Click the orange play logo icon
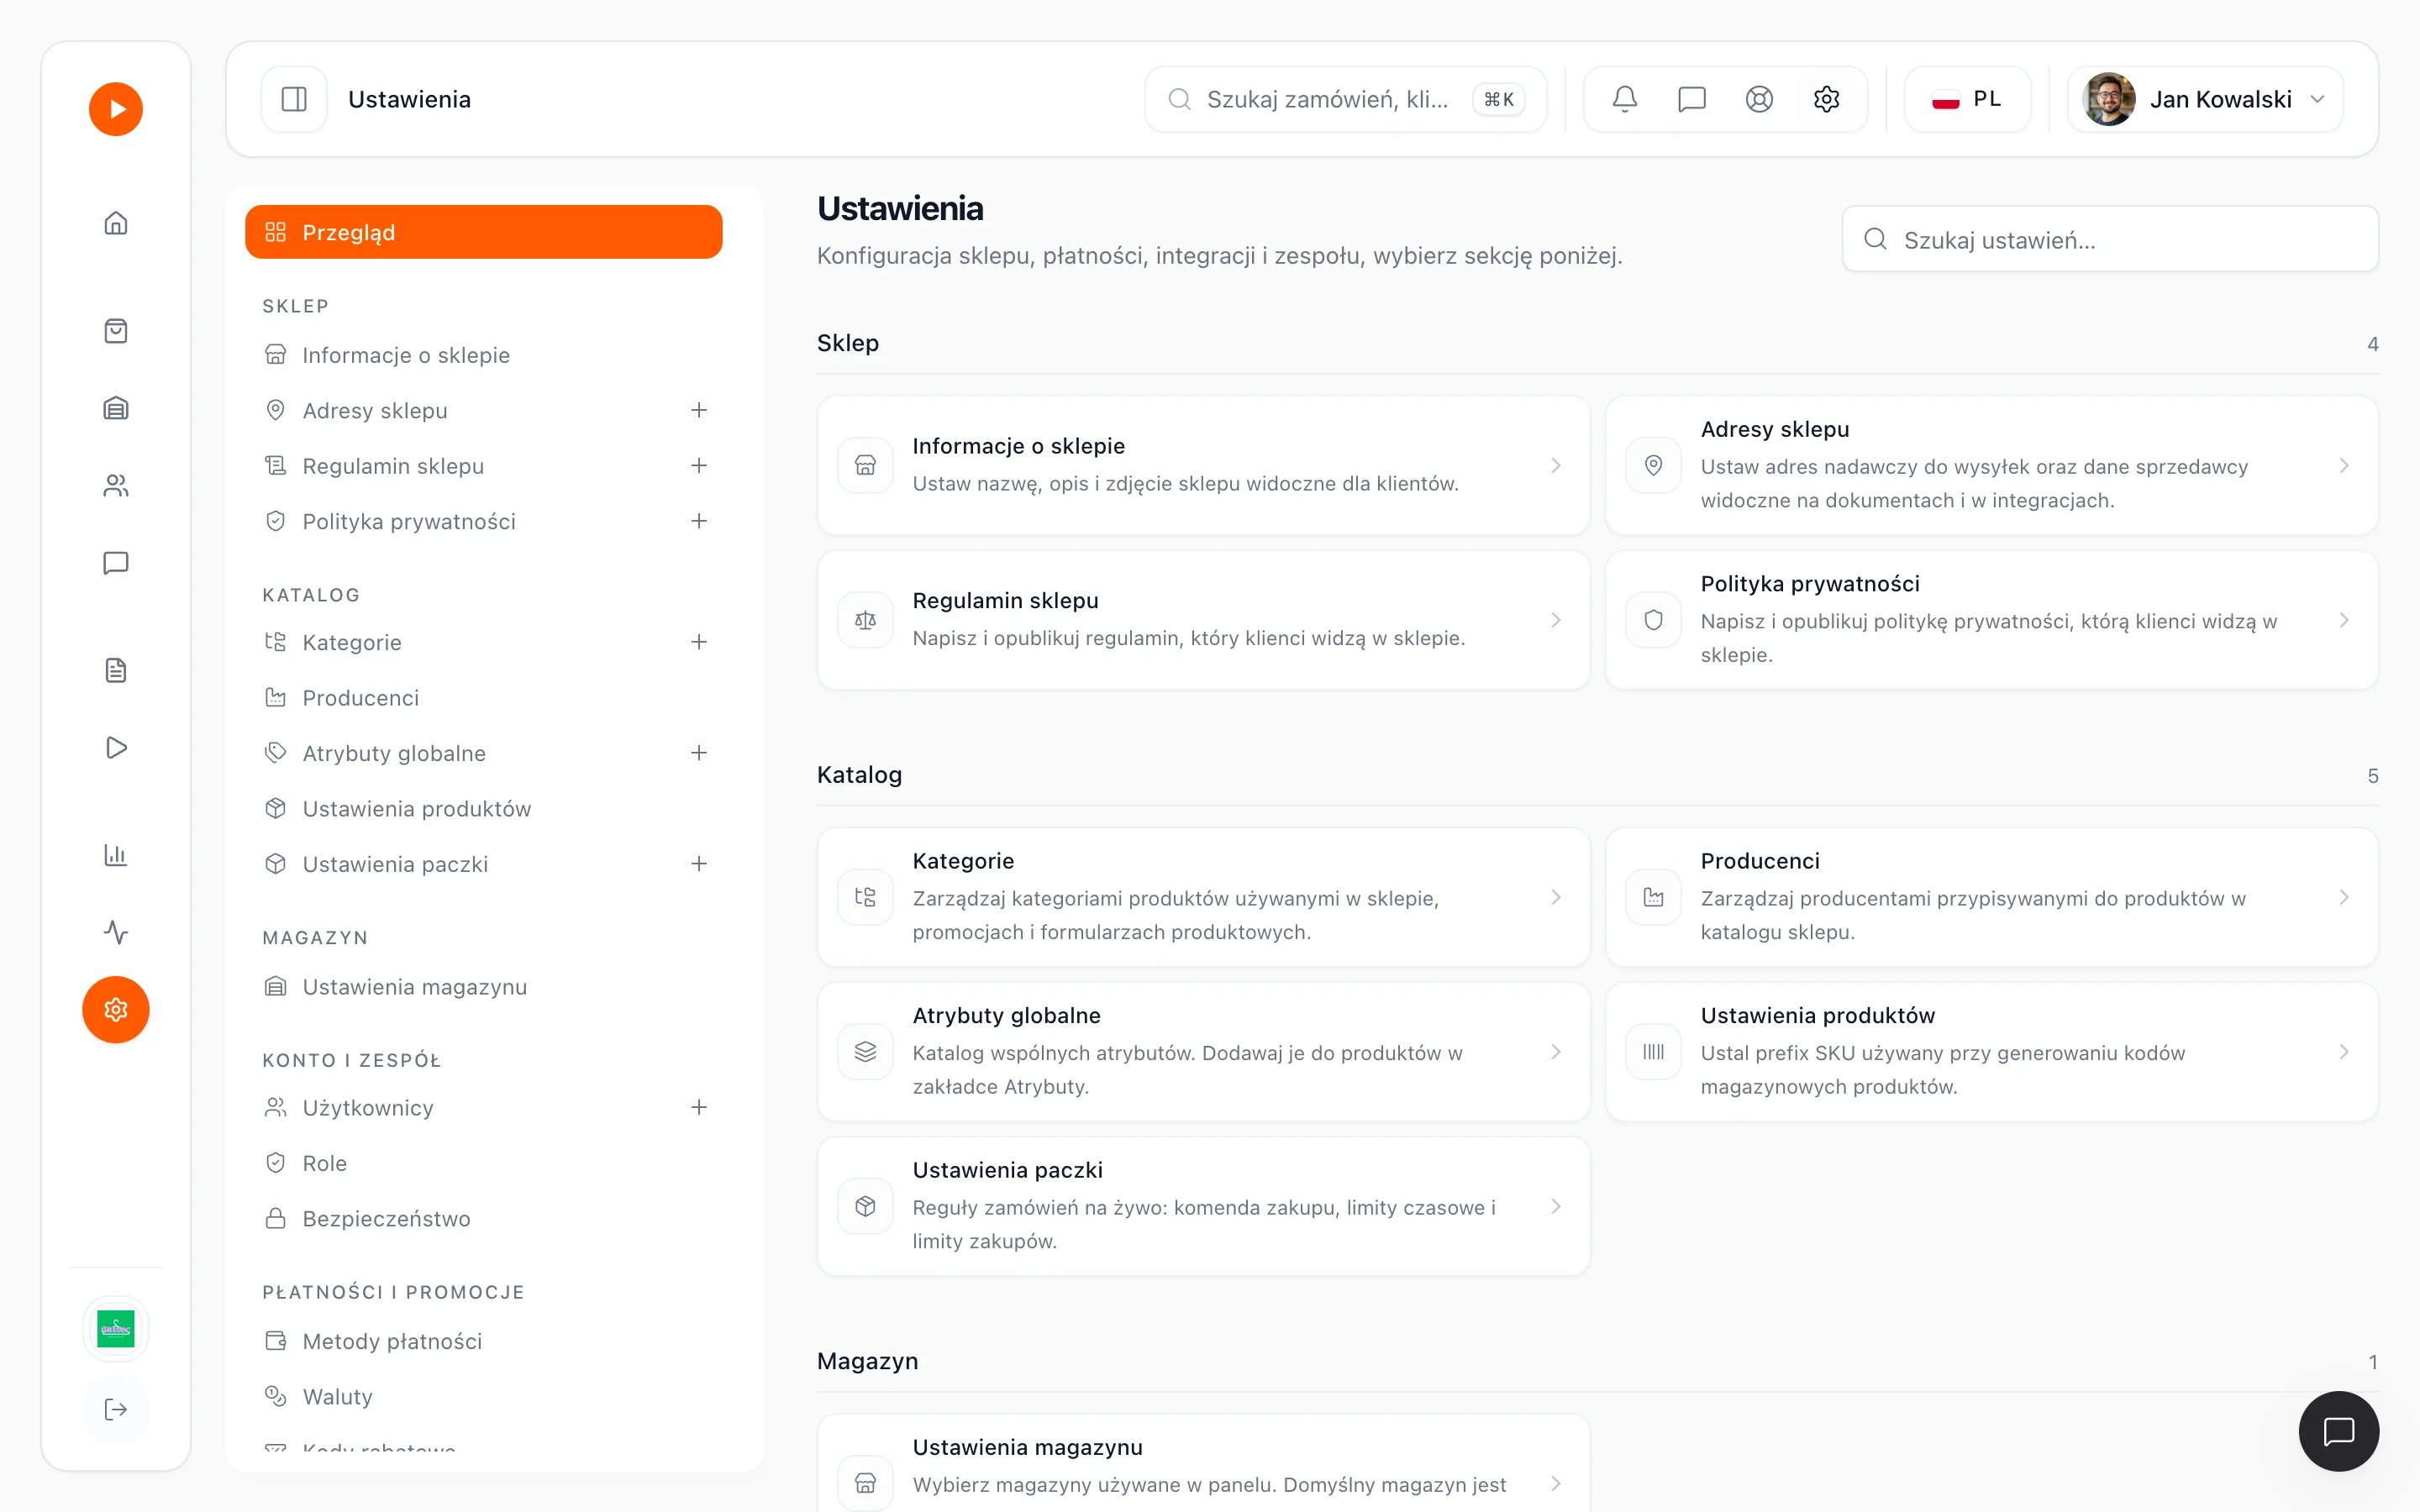This screenshot has width=2420, height=1512. (x=116, y=109)
